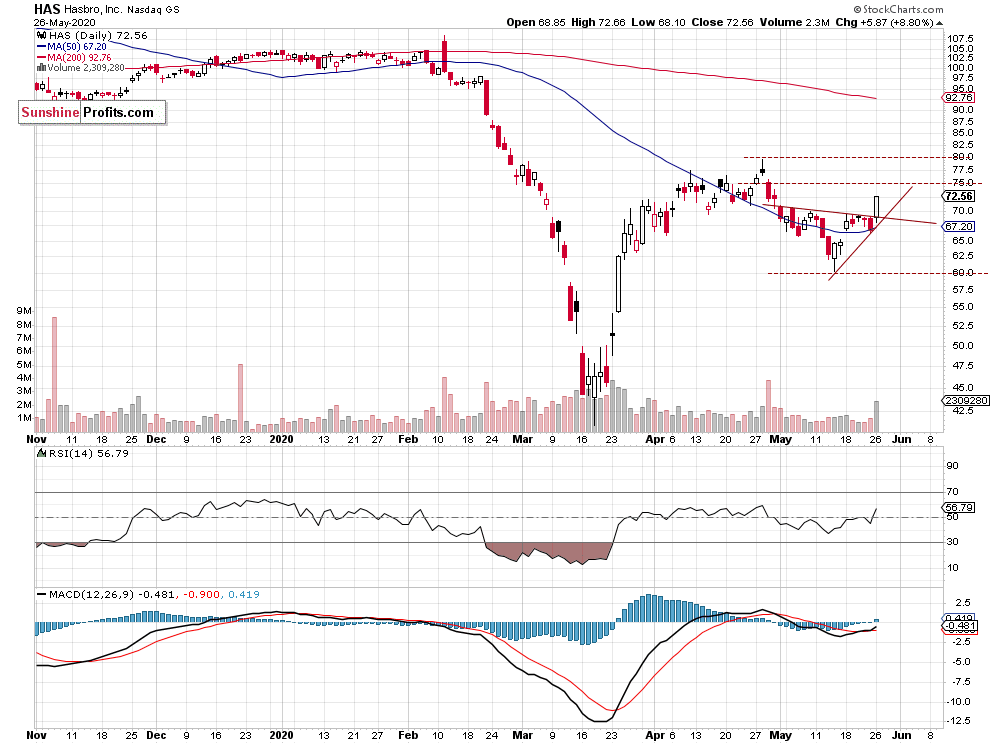Viewport: 990px width, 744px height.
Task: Click the volume bars icon in legend
Action: pyautogui.click(x=42, y=68)
